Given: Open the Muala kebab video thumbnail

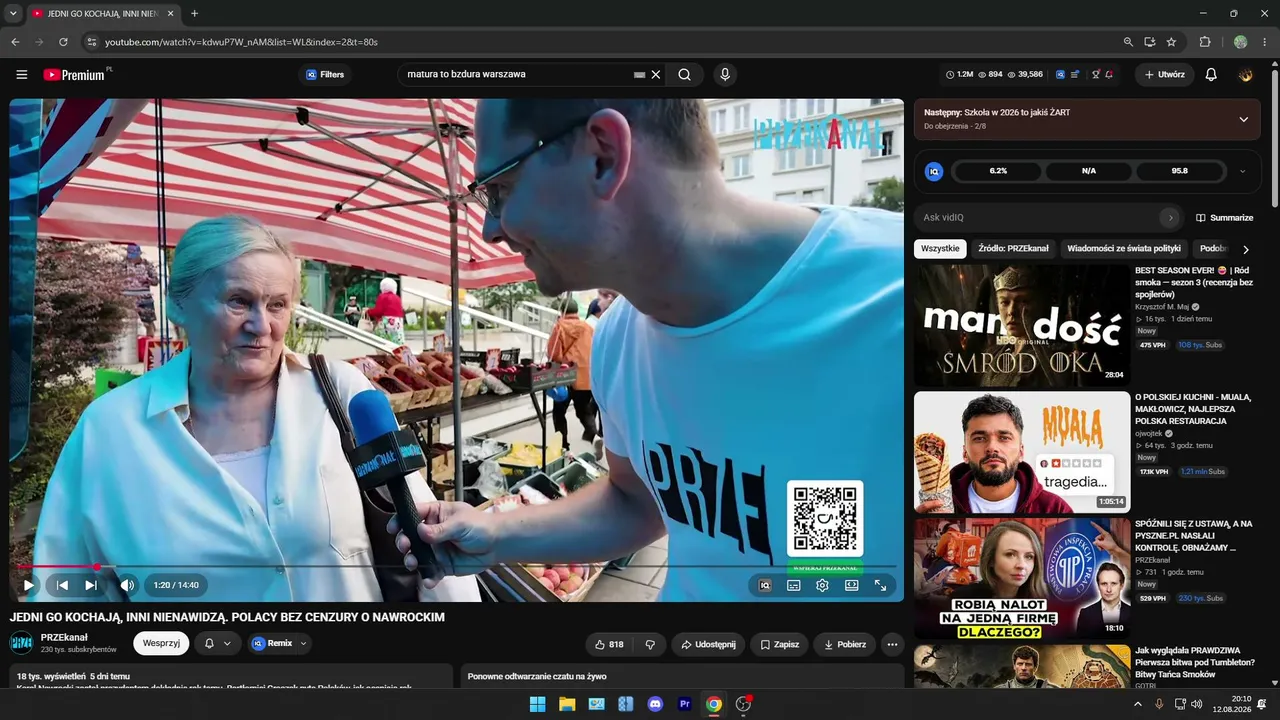Looking at the screenshot, I should (1022, 452).
